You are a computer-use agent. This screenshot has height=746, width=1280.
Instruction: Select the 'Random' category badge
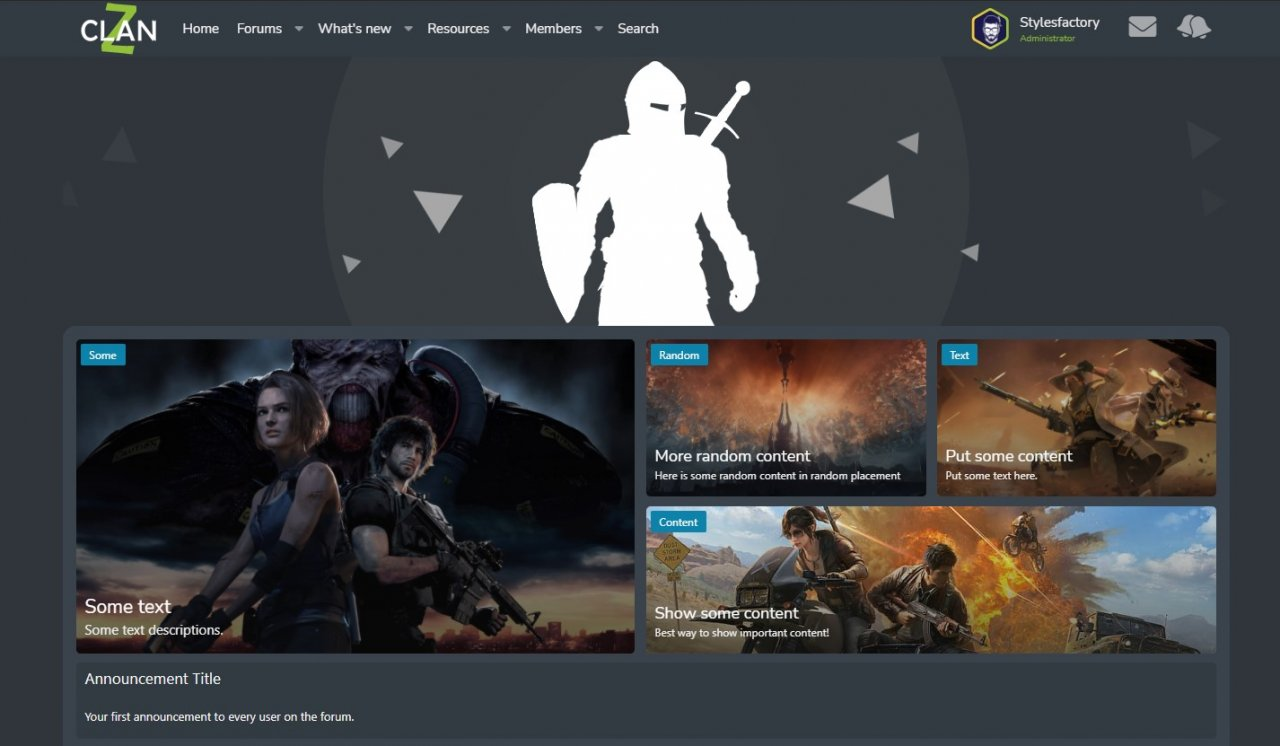(679, 355)
